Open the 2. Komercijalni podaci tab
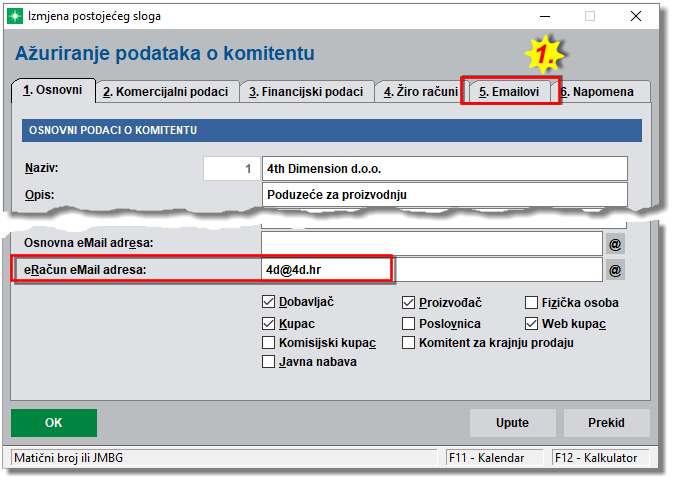This screenshot has width=675, height=482. click(166, 92)
